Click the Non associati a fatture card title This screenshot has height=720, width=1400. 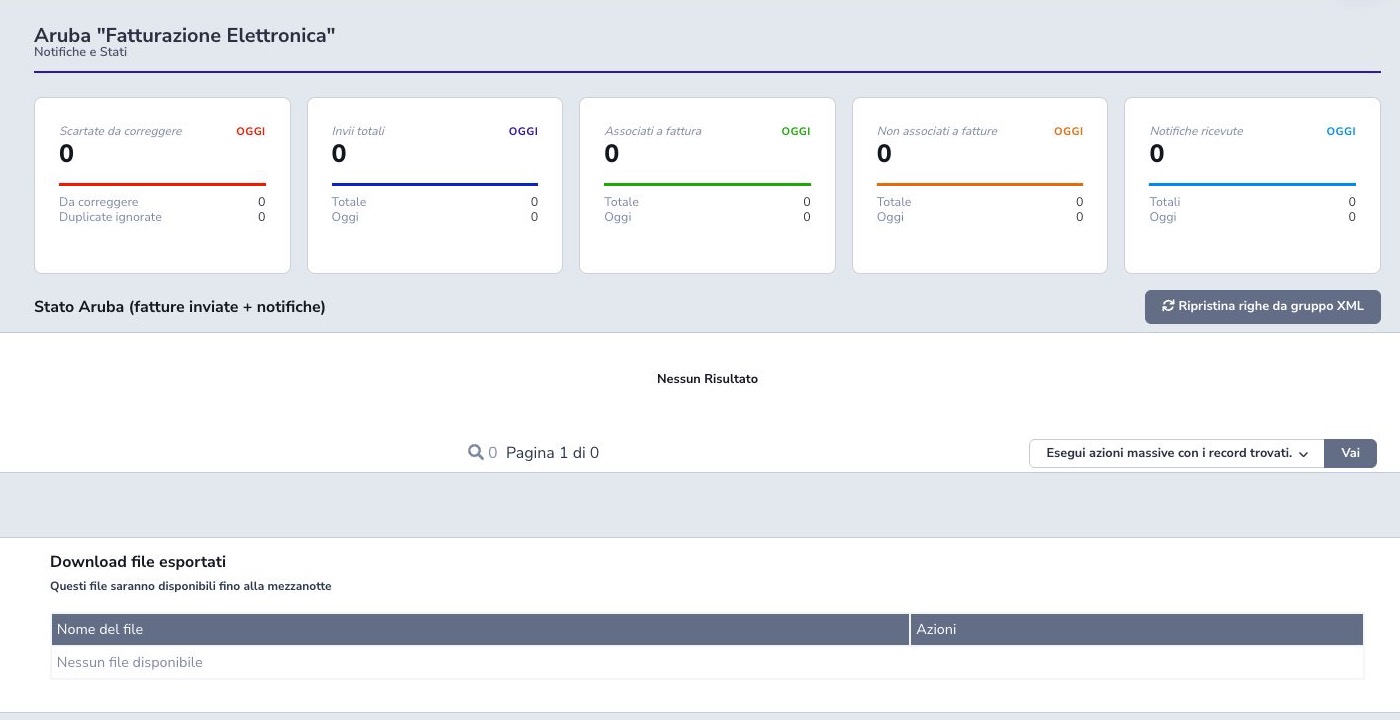(x=937, y=131)
